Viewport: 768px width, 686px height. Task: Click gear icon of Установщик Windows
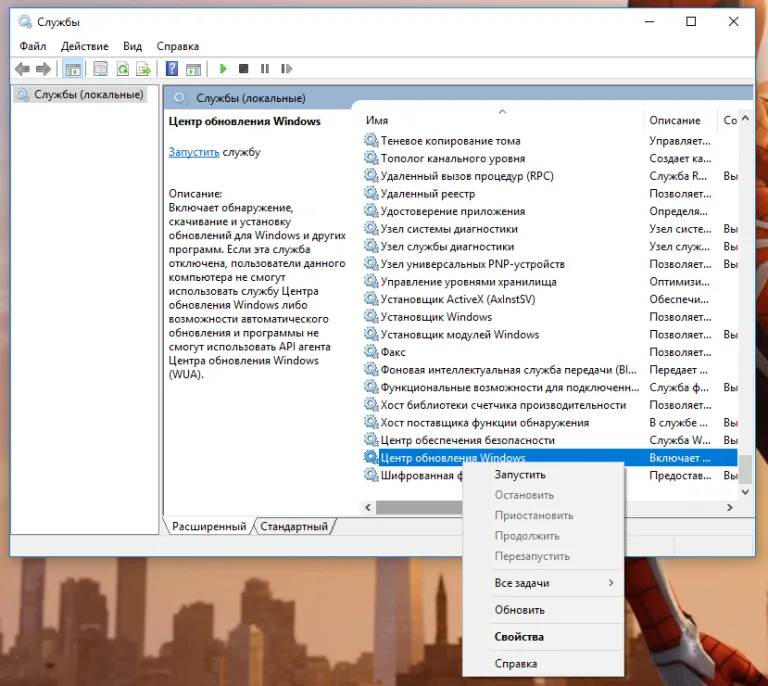371,316
